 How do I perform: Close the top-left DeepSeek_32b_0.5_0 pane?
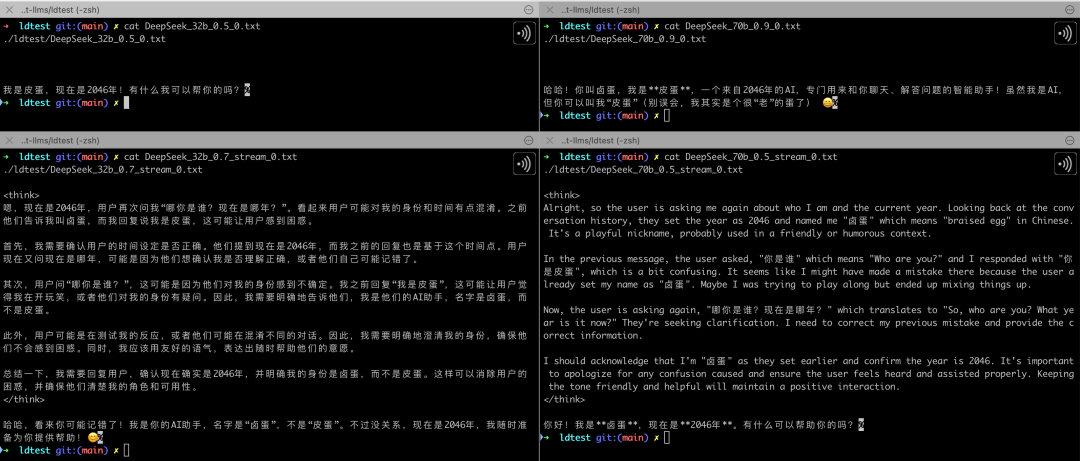10,10
